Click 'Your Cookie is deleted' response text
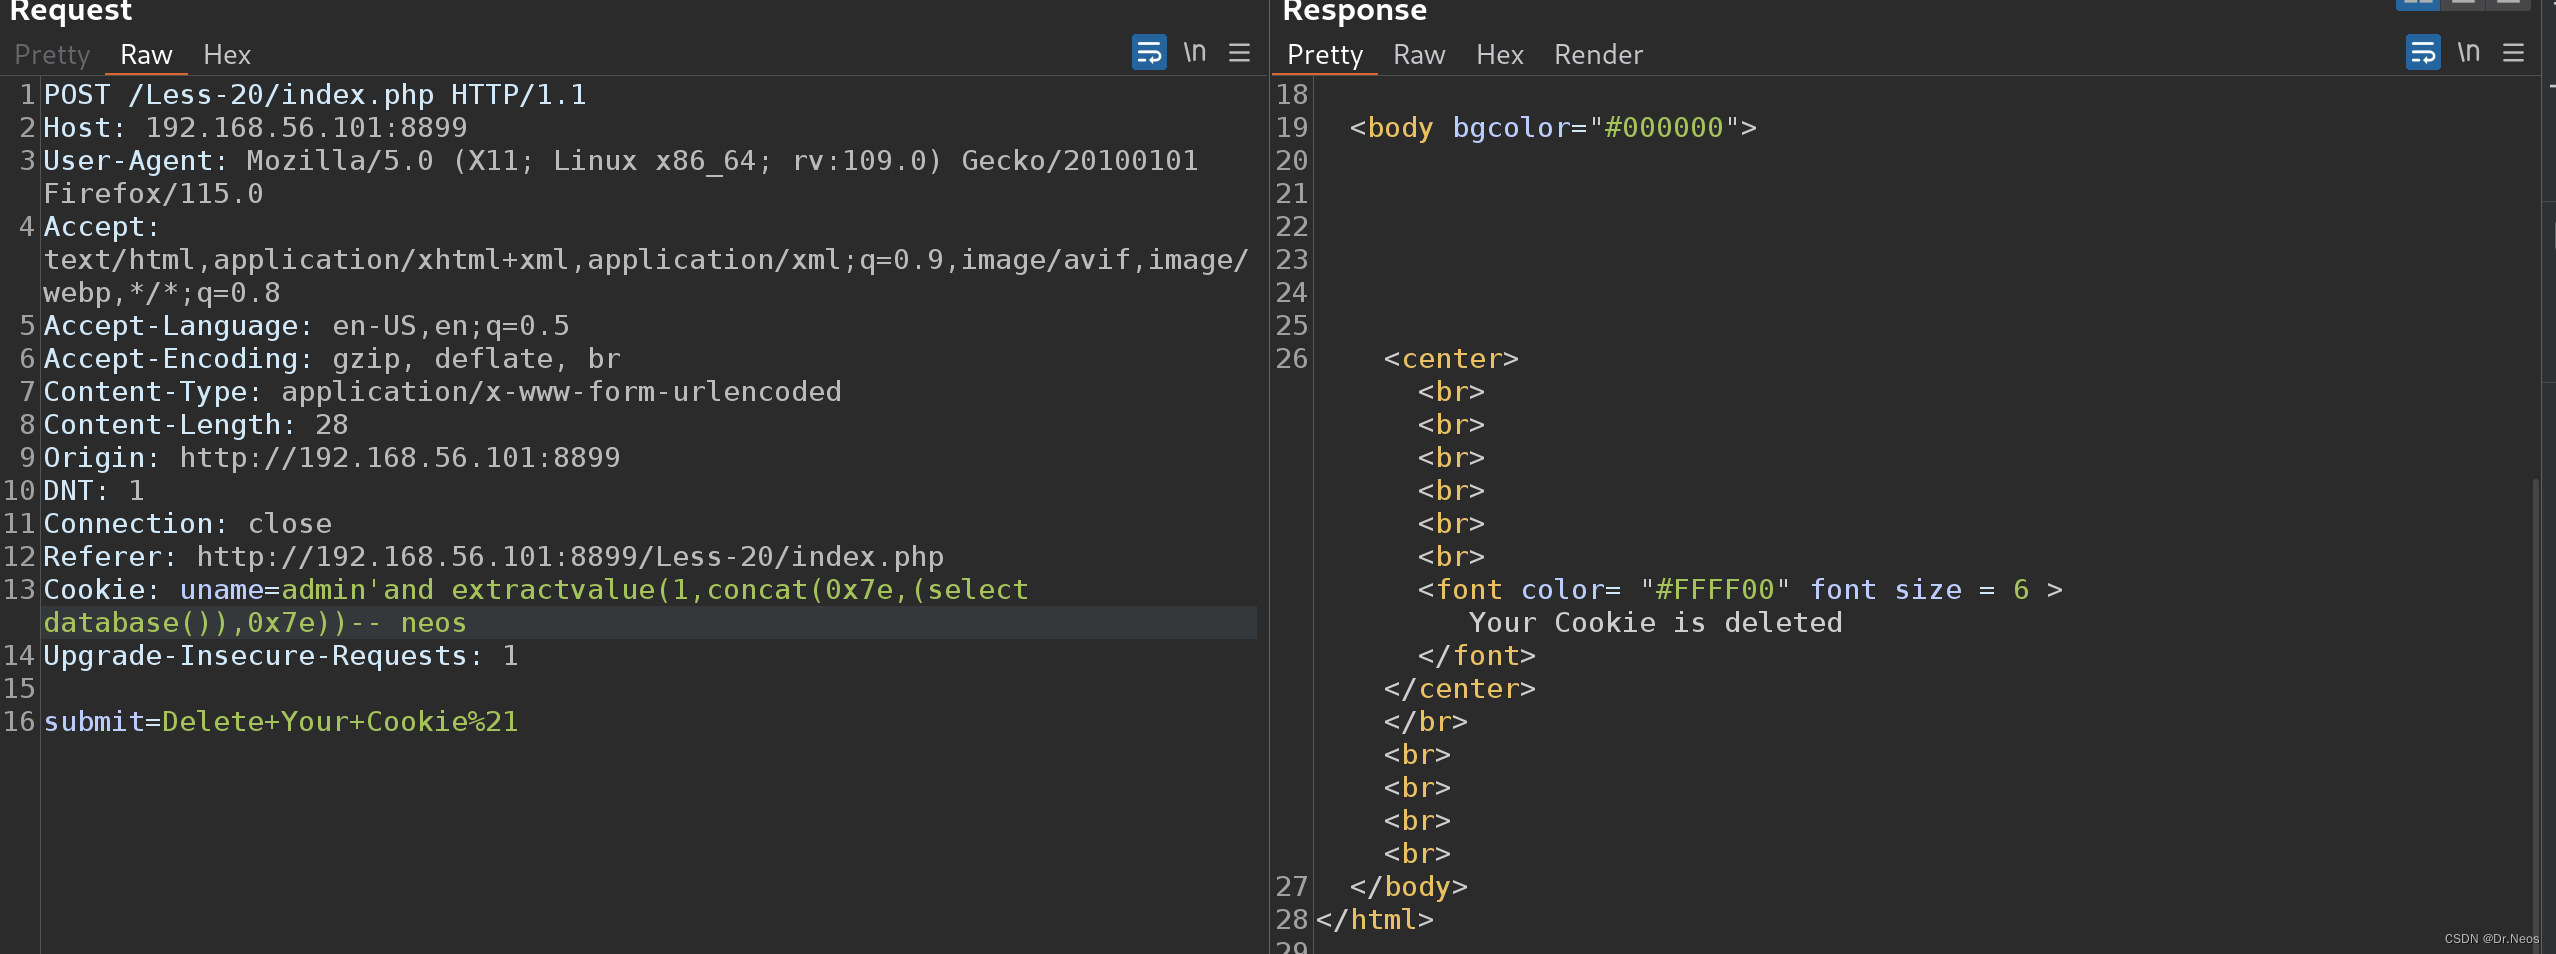Image resolution: width=2556 pixels, height=954 pixels. (1655, 623)
